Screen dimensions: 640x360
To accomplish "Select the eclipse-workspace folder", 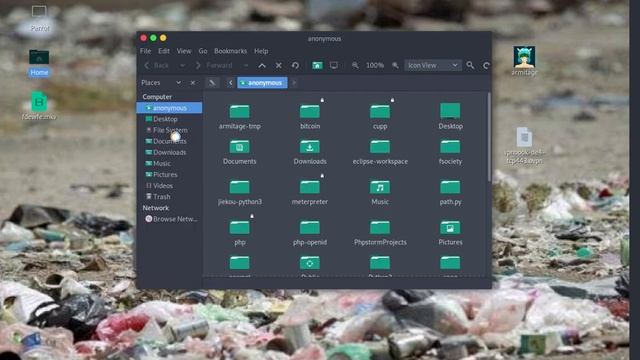I will tap(380, 152).
